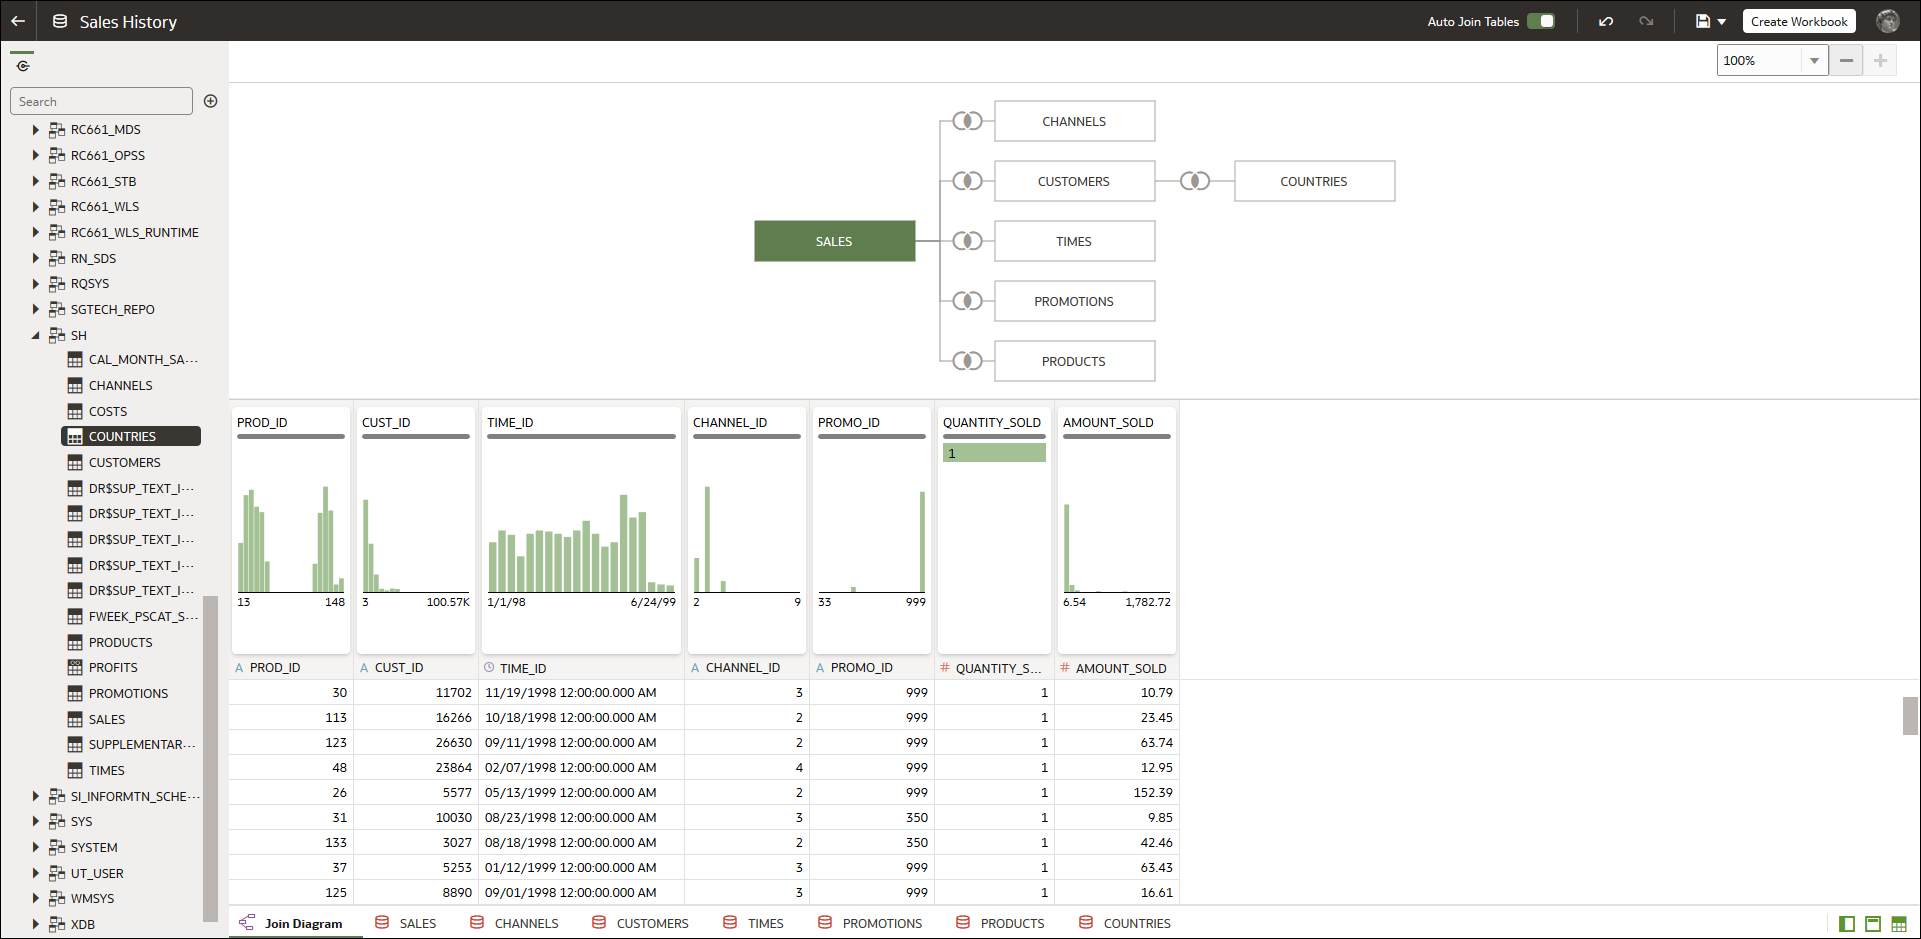1921x939 pixels.
Task: Open the user profile avatar
Action: tap(1888, 21)
